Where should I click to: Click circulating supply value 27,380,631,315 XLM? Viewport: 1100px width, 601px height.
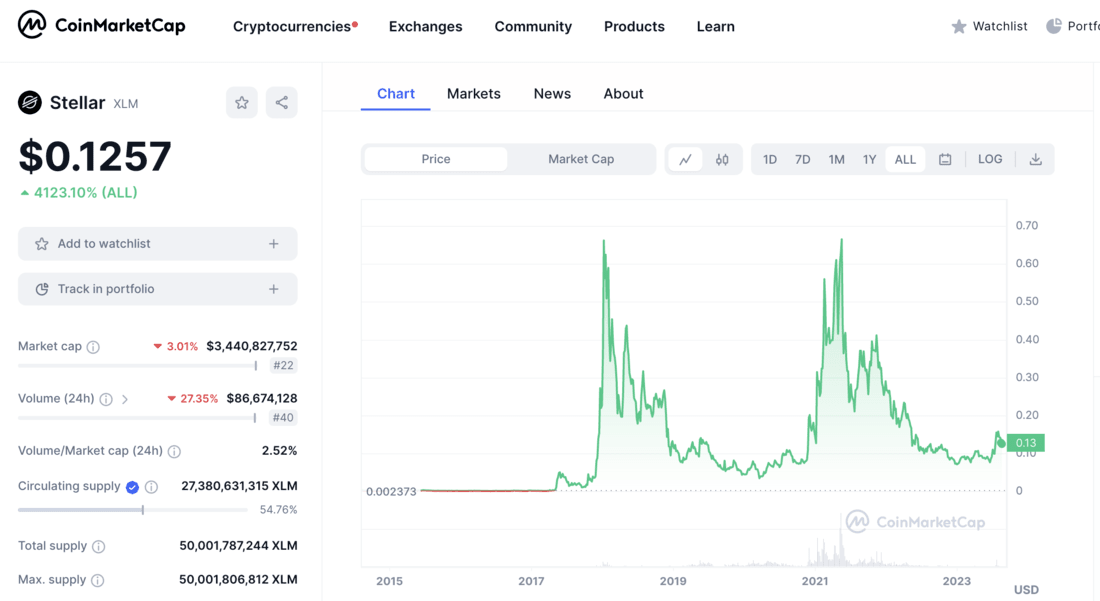point(239,486)
